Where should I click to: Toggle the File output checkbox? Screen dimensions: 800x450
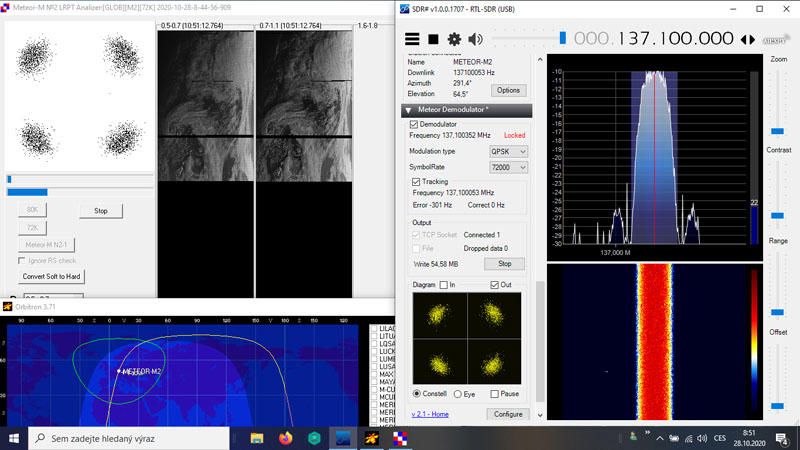416,248
